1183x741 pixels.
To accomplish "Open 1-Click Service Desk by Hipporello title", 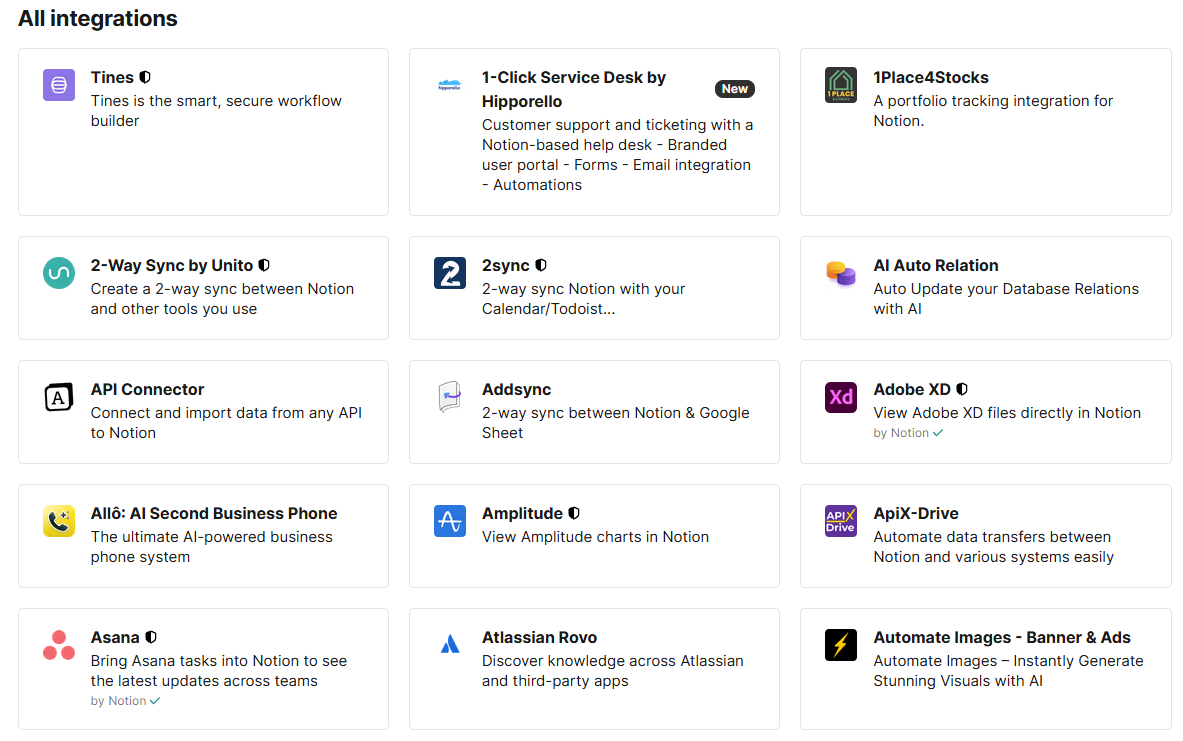I will [573, 89].
